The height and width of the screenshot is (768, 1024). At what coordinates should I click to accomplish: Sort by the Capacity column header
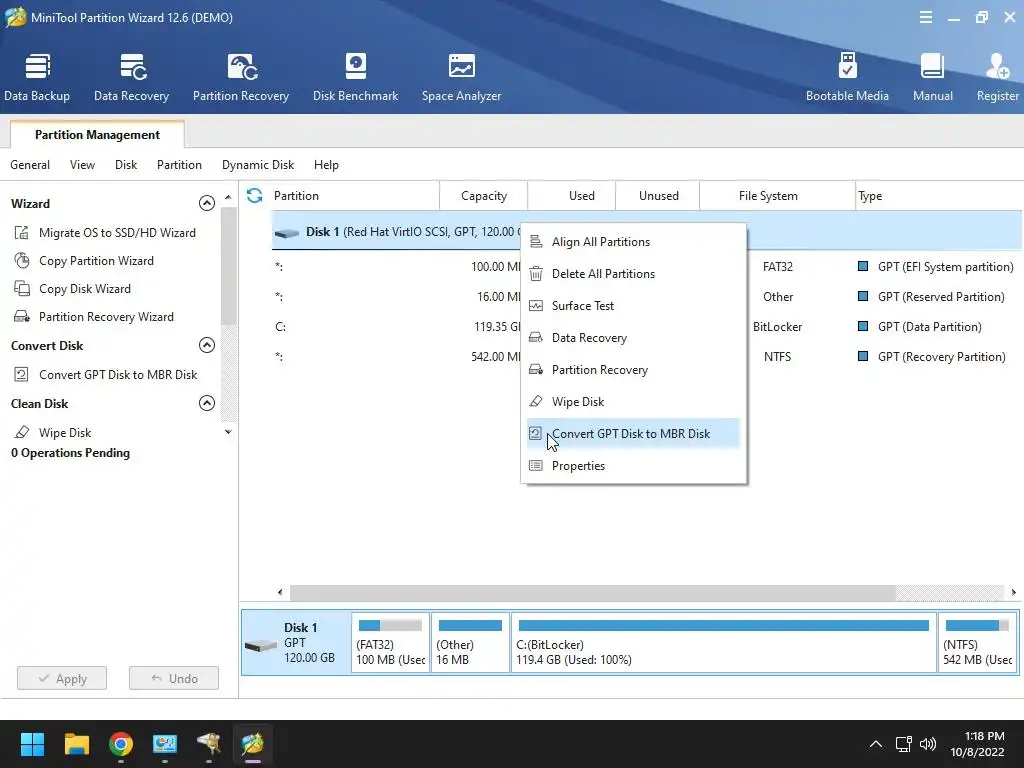pos(483,195)
